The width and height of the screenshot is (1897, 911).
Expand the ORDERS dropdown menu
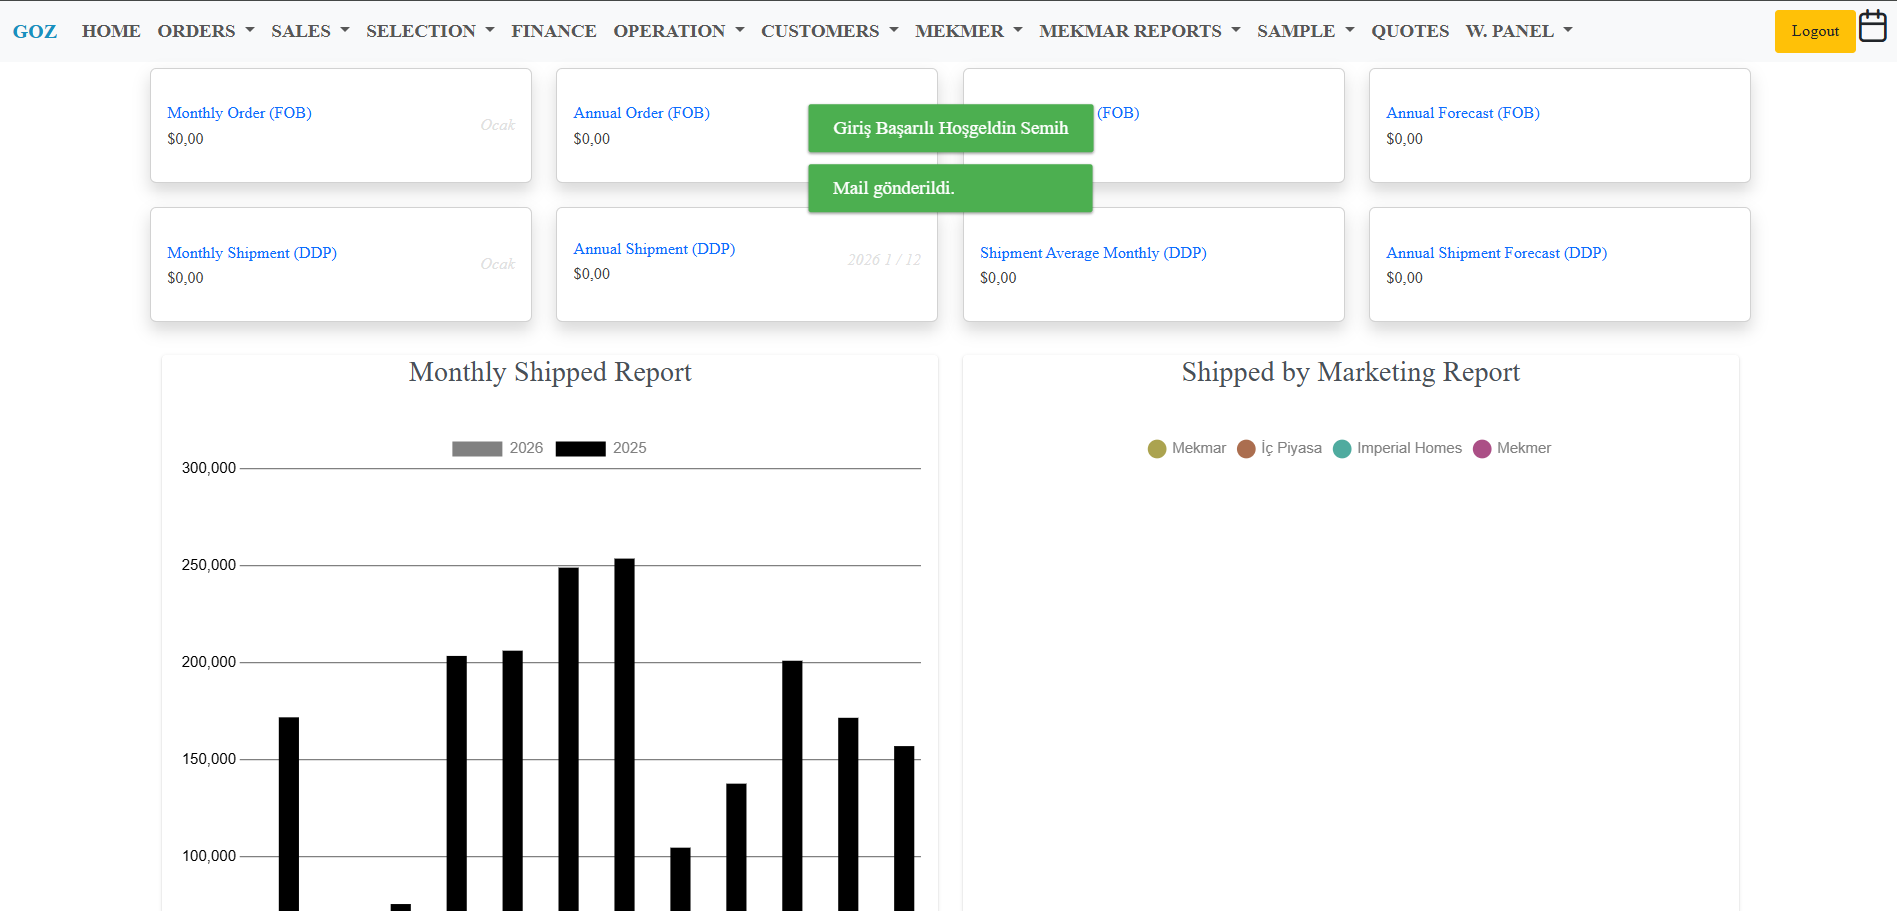205,31
